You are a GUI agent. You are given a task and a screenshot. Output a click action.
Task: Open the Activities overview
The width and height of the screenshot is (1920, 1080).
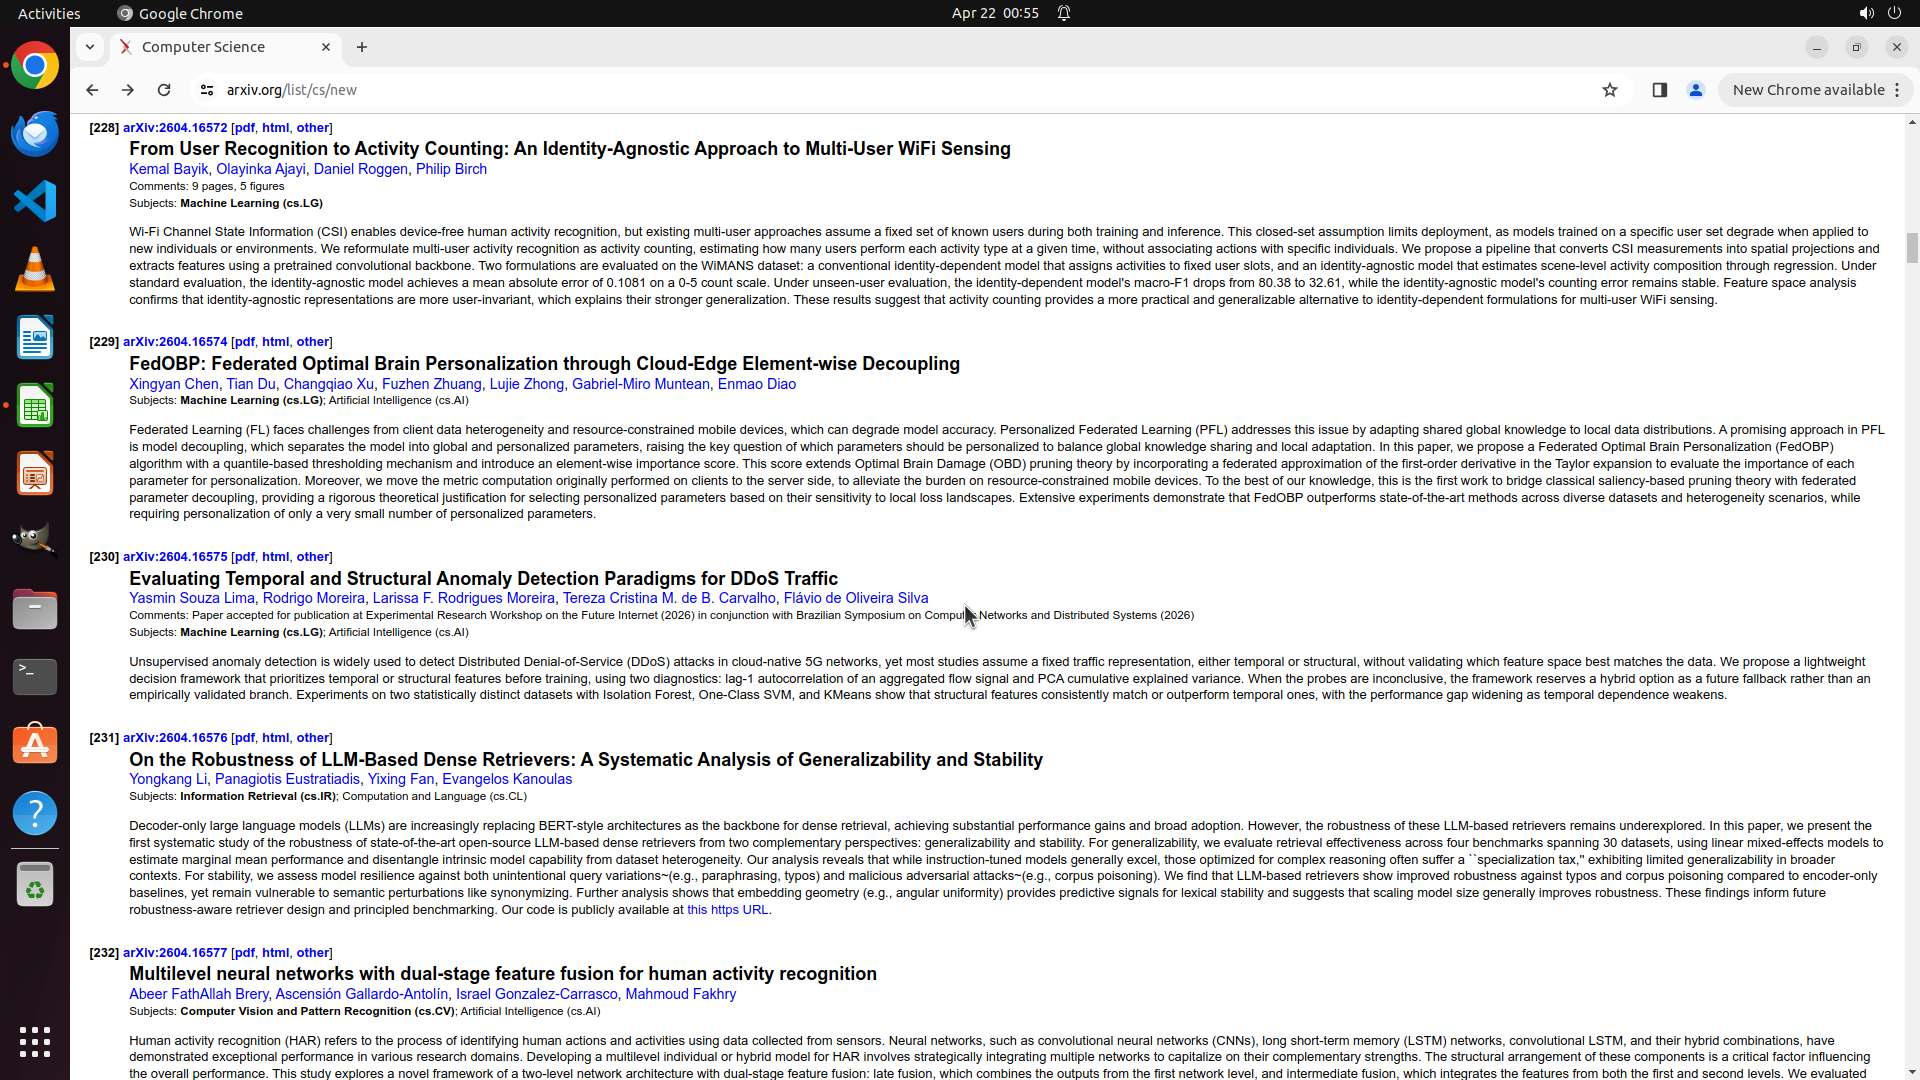(49, 13)
